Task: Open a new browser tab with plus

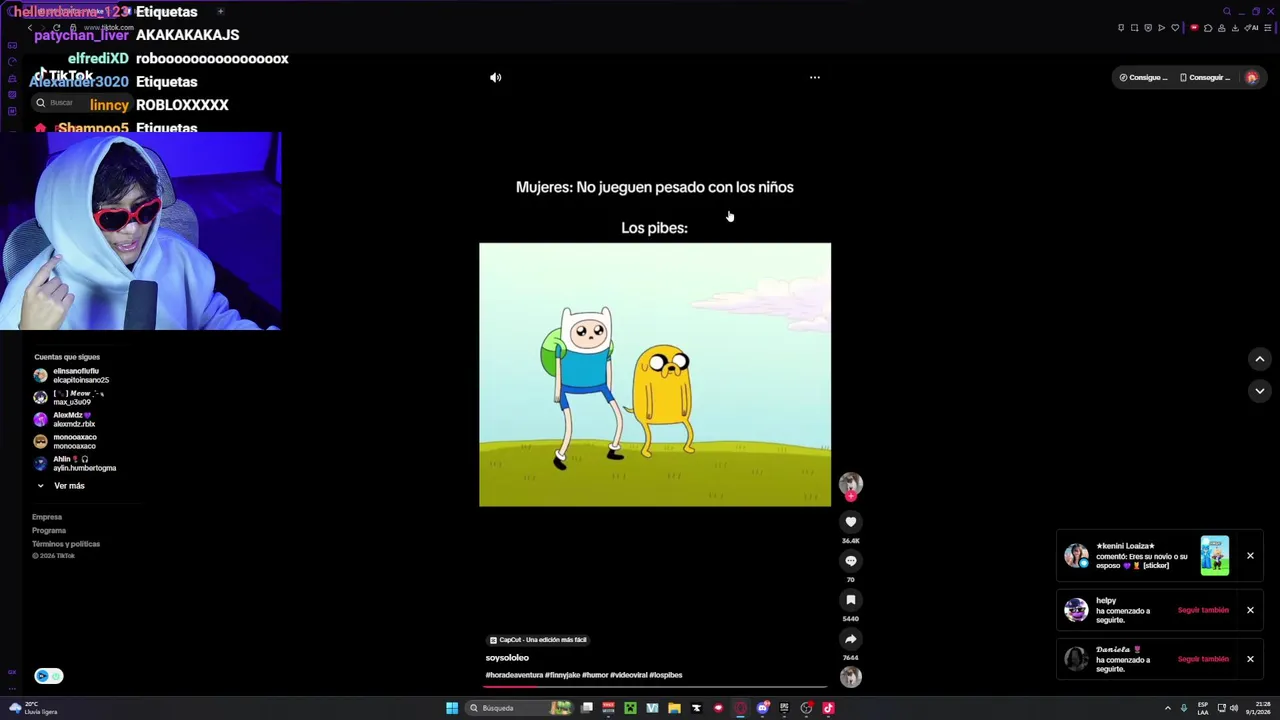Action: (x=220, y=11)
